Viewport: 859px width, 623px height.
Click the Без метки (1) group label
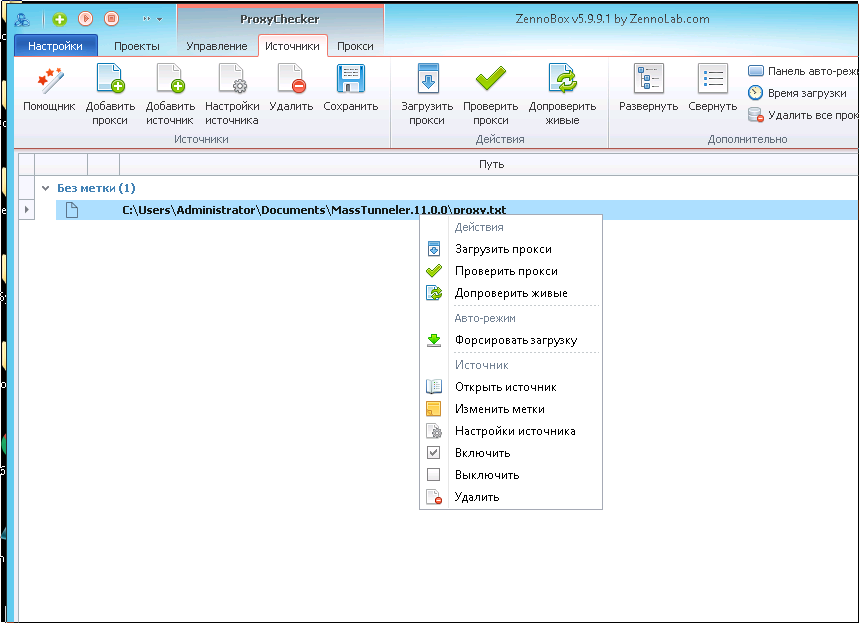point(96,188)
